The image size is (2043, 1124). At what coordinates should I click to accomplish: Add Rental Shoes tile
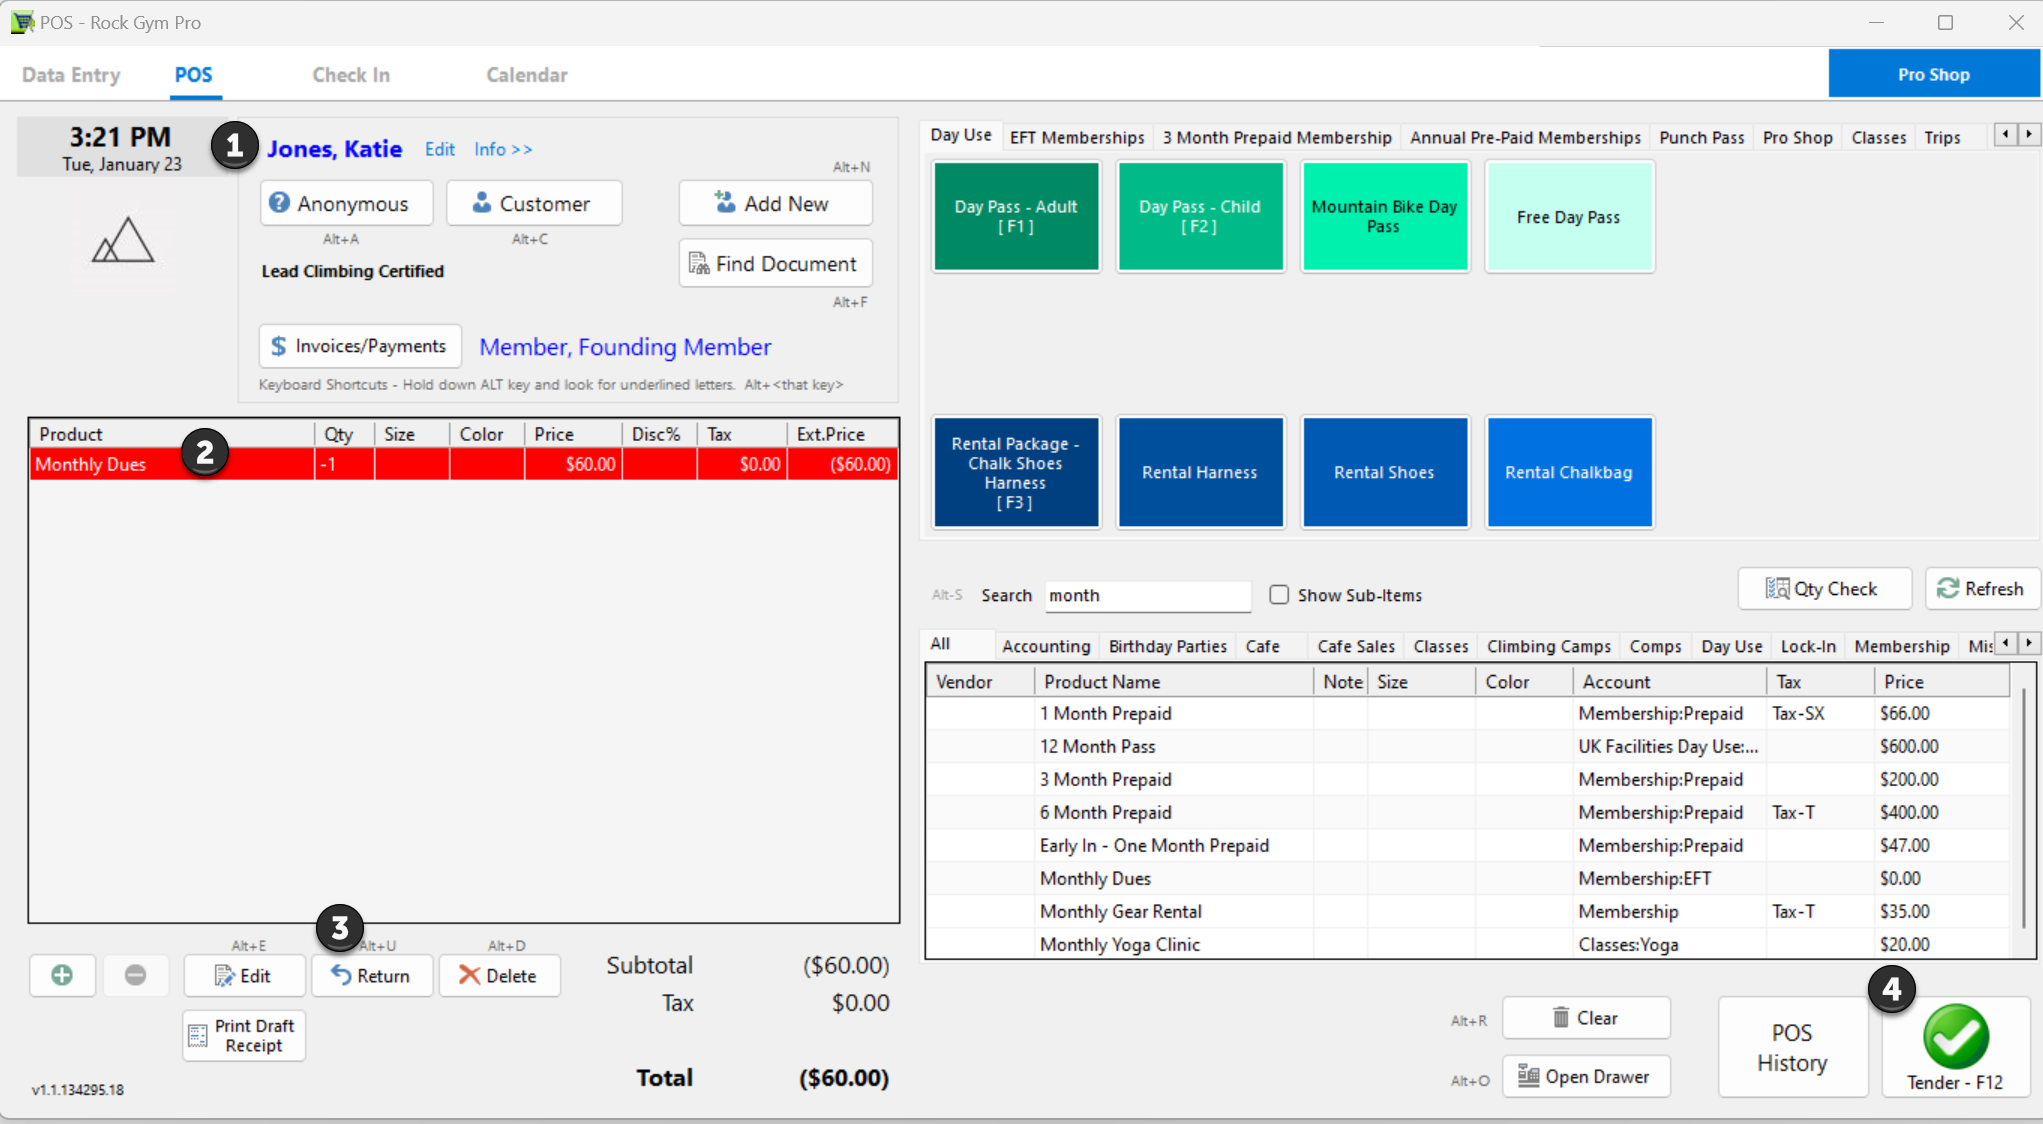(x=1385, y=472)
